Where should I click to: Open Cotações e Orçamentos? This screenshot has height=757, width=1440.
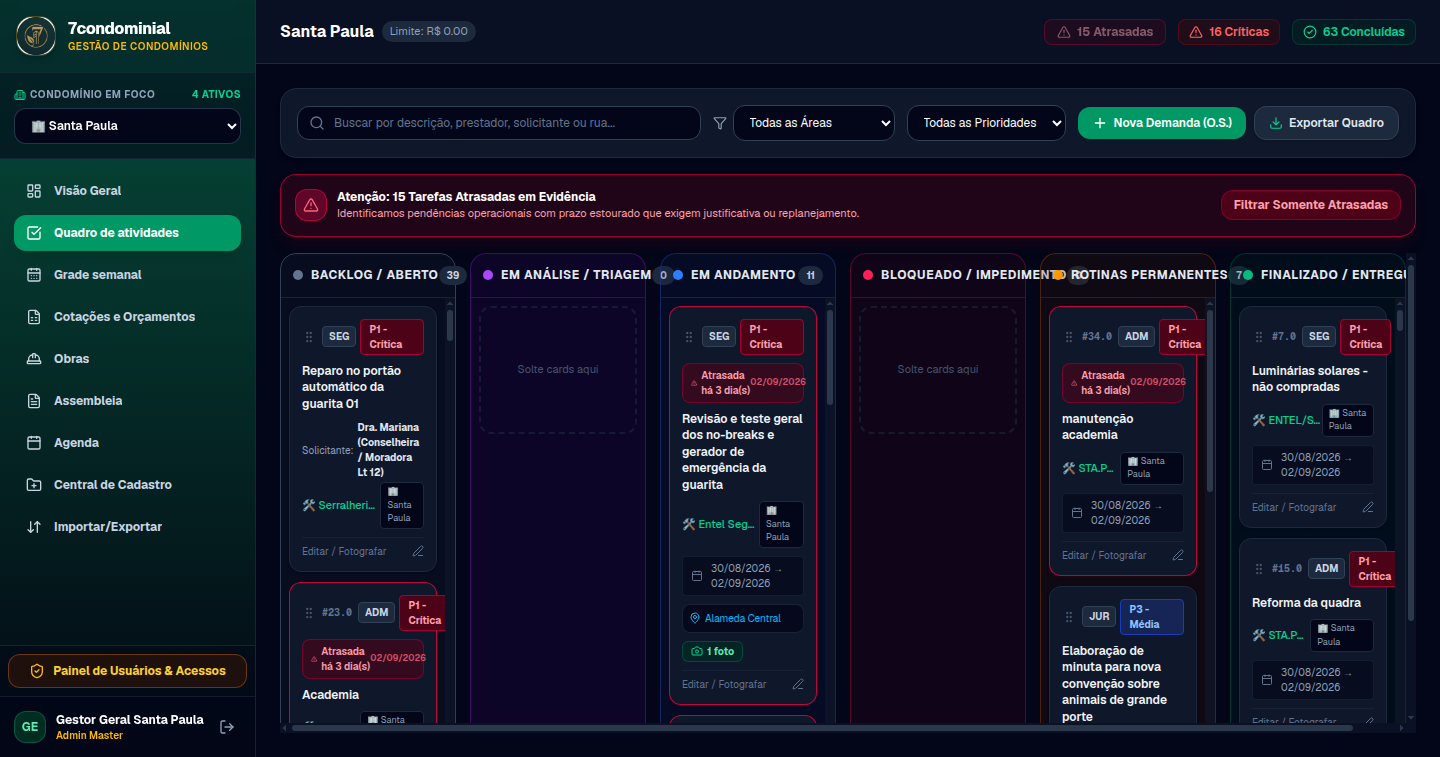(x=127, y=317)
